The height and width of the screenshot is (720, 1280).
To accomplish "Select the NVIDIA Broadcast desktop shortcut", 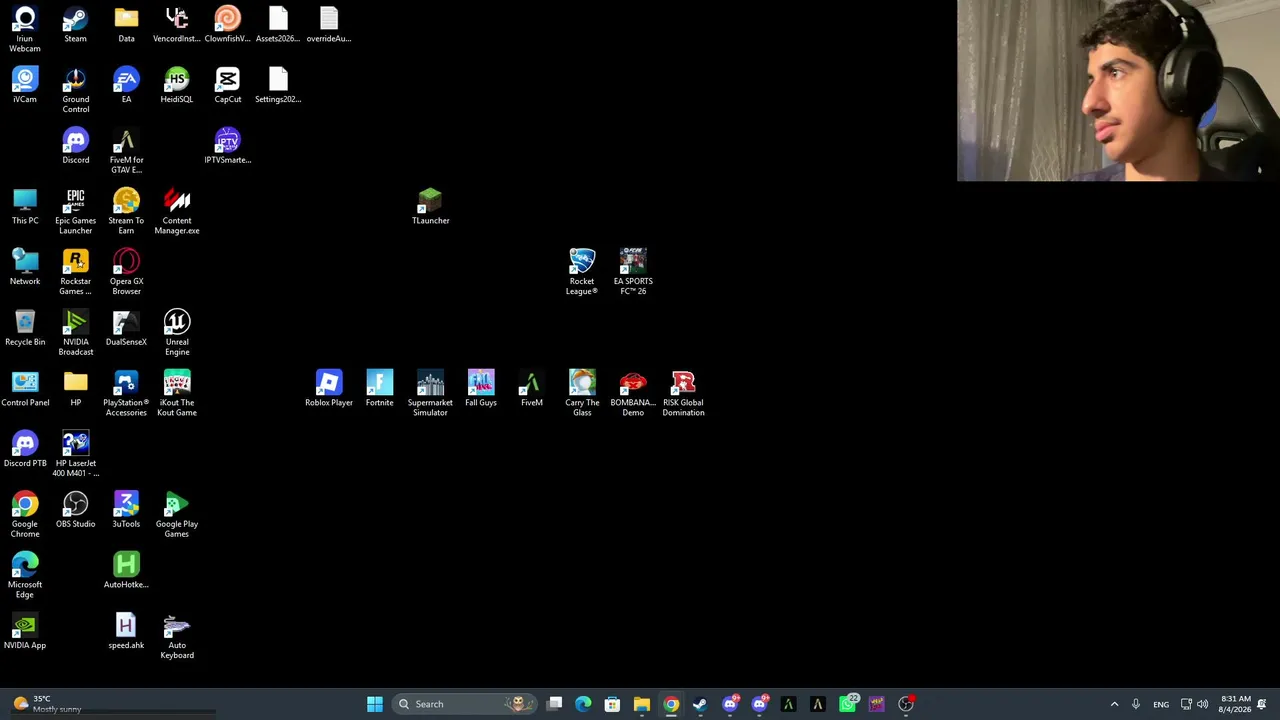I will tap(75, 333).
